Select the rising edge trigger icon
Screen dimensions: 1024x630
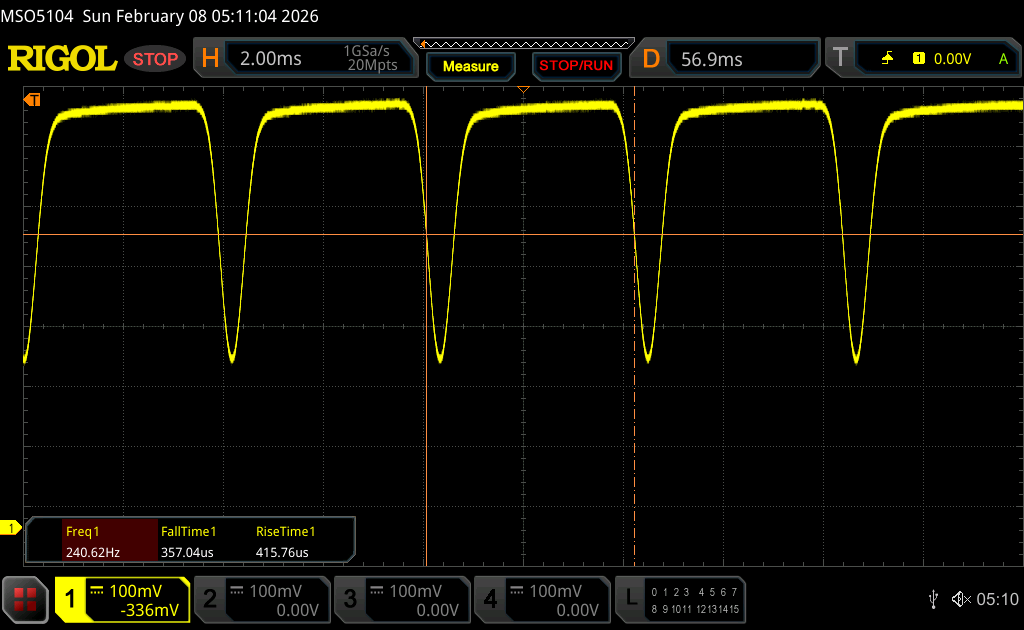click(887, 59)
